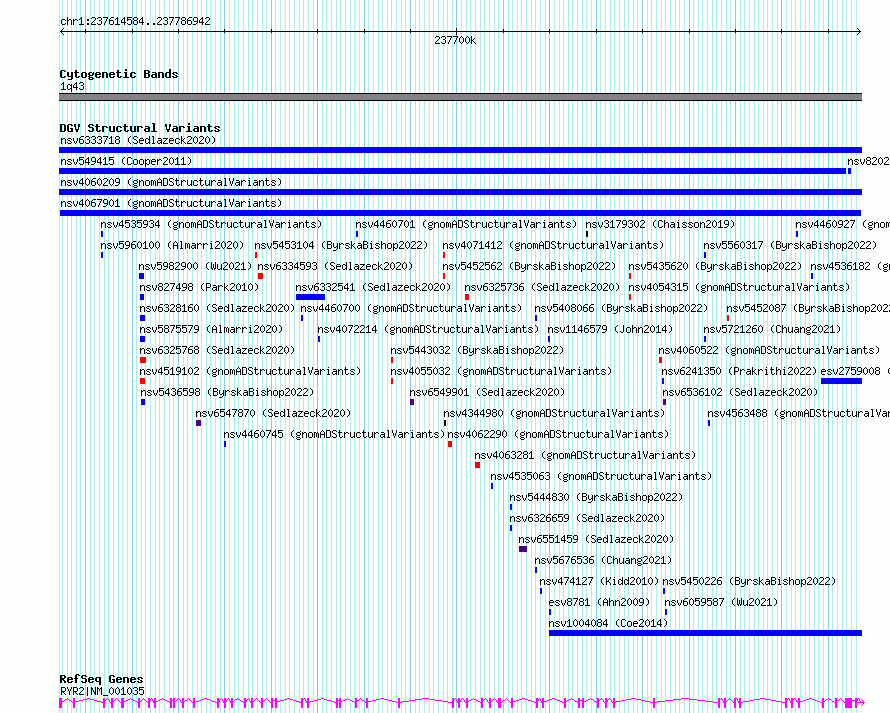This screenshot has width=890, height=713.
Task: Click the nsv5721260 (Chuang2021) label
Action: pyautogui.click(x=772, y=329)
